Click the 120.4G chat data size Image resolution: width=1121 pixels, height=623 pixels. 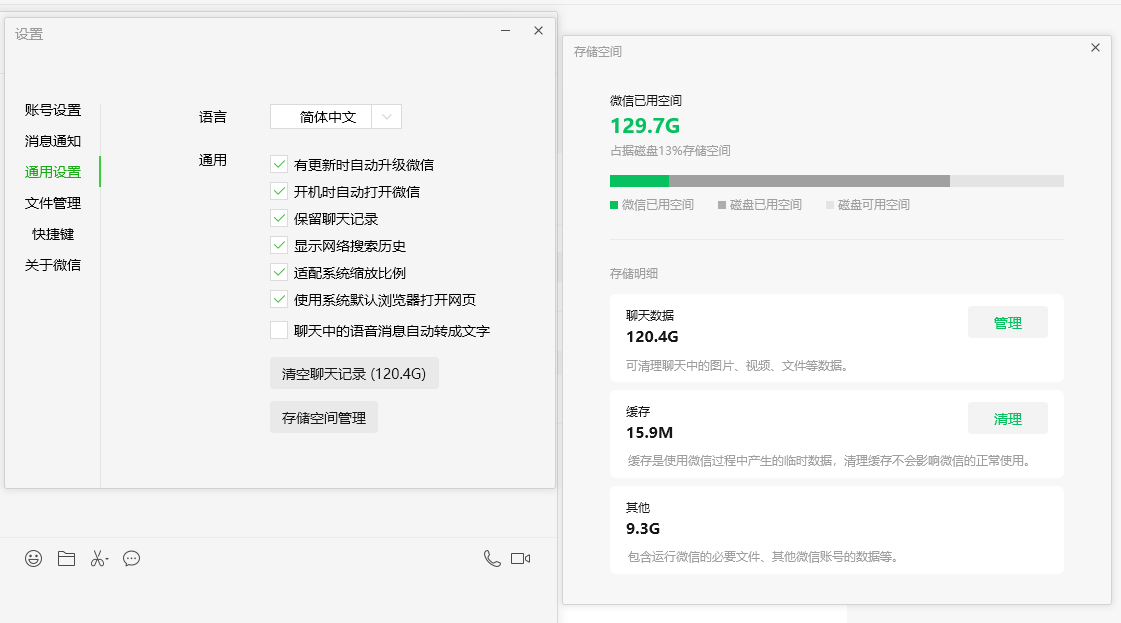pos(652,337)
